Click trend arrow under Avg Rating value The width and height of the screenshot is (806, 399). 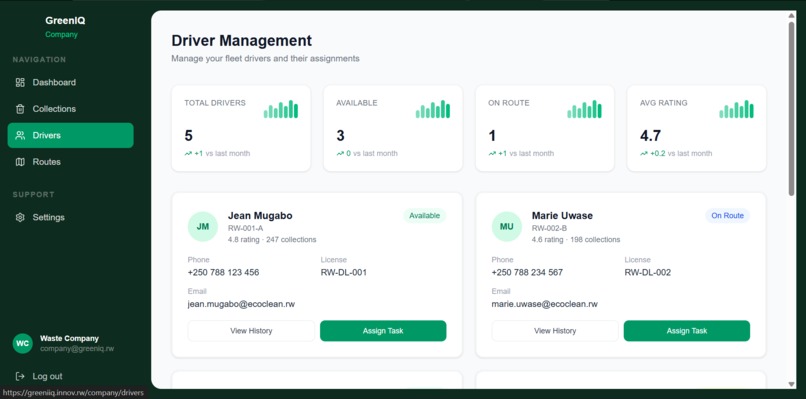[644, 153]
